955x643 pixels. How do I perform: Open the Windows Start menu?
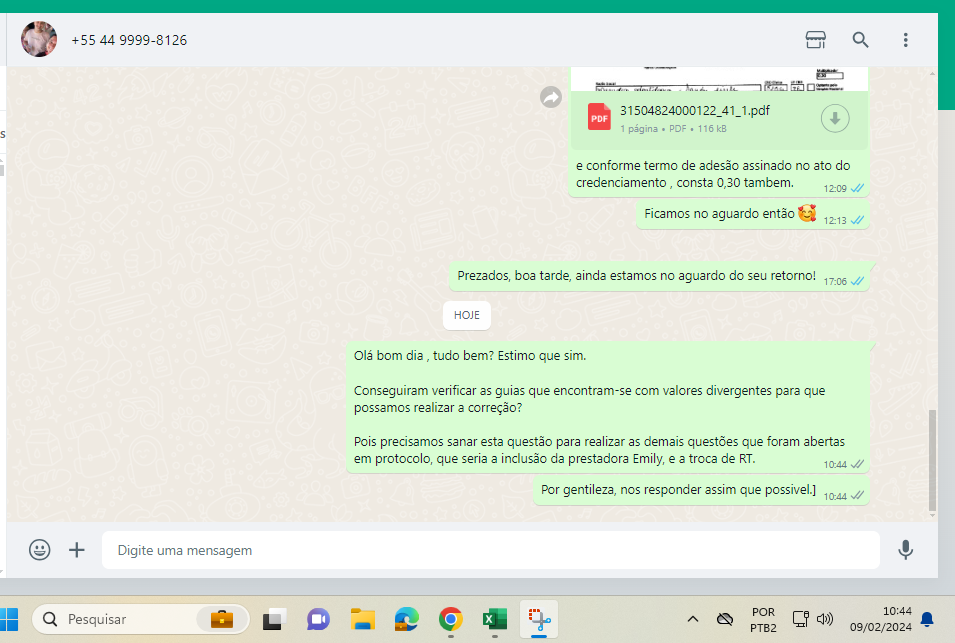(x=8, y=619)
